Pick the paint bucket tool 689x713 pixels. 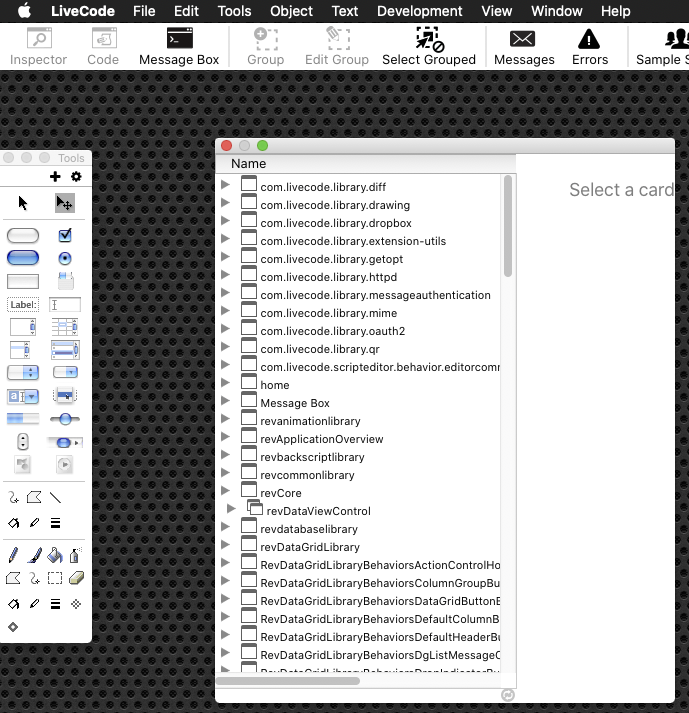pyautogui.click(x=55, y=556)
